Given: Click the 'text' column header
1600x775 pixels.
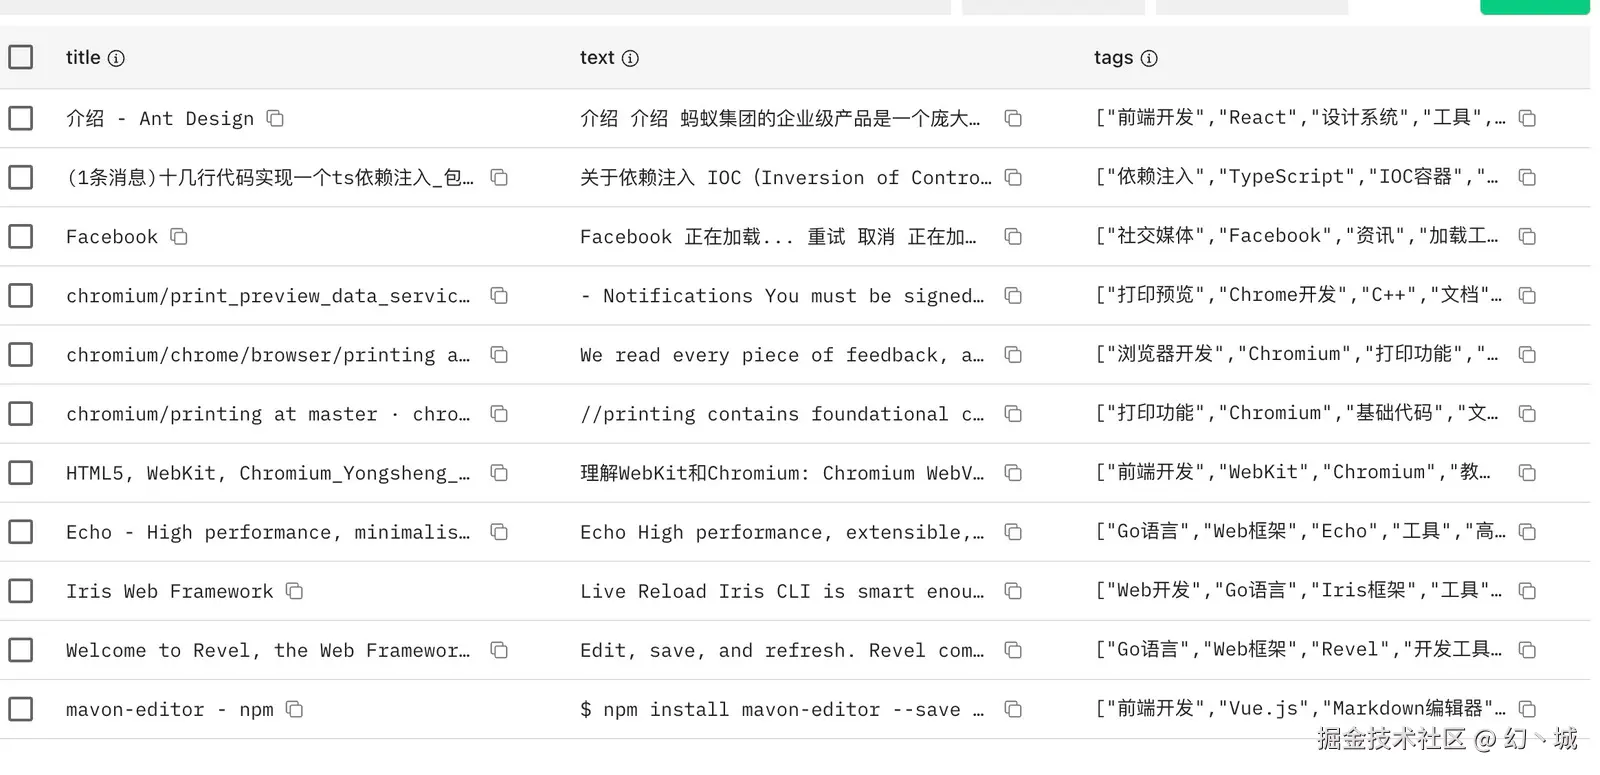Looking at the screenshot, I should tap(597, 58).
